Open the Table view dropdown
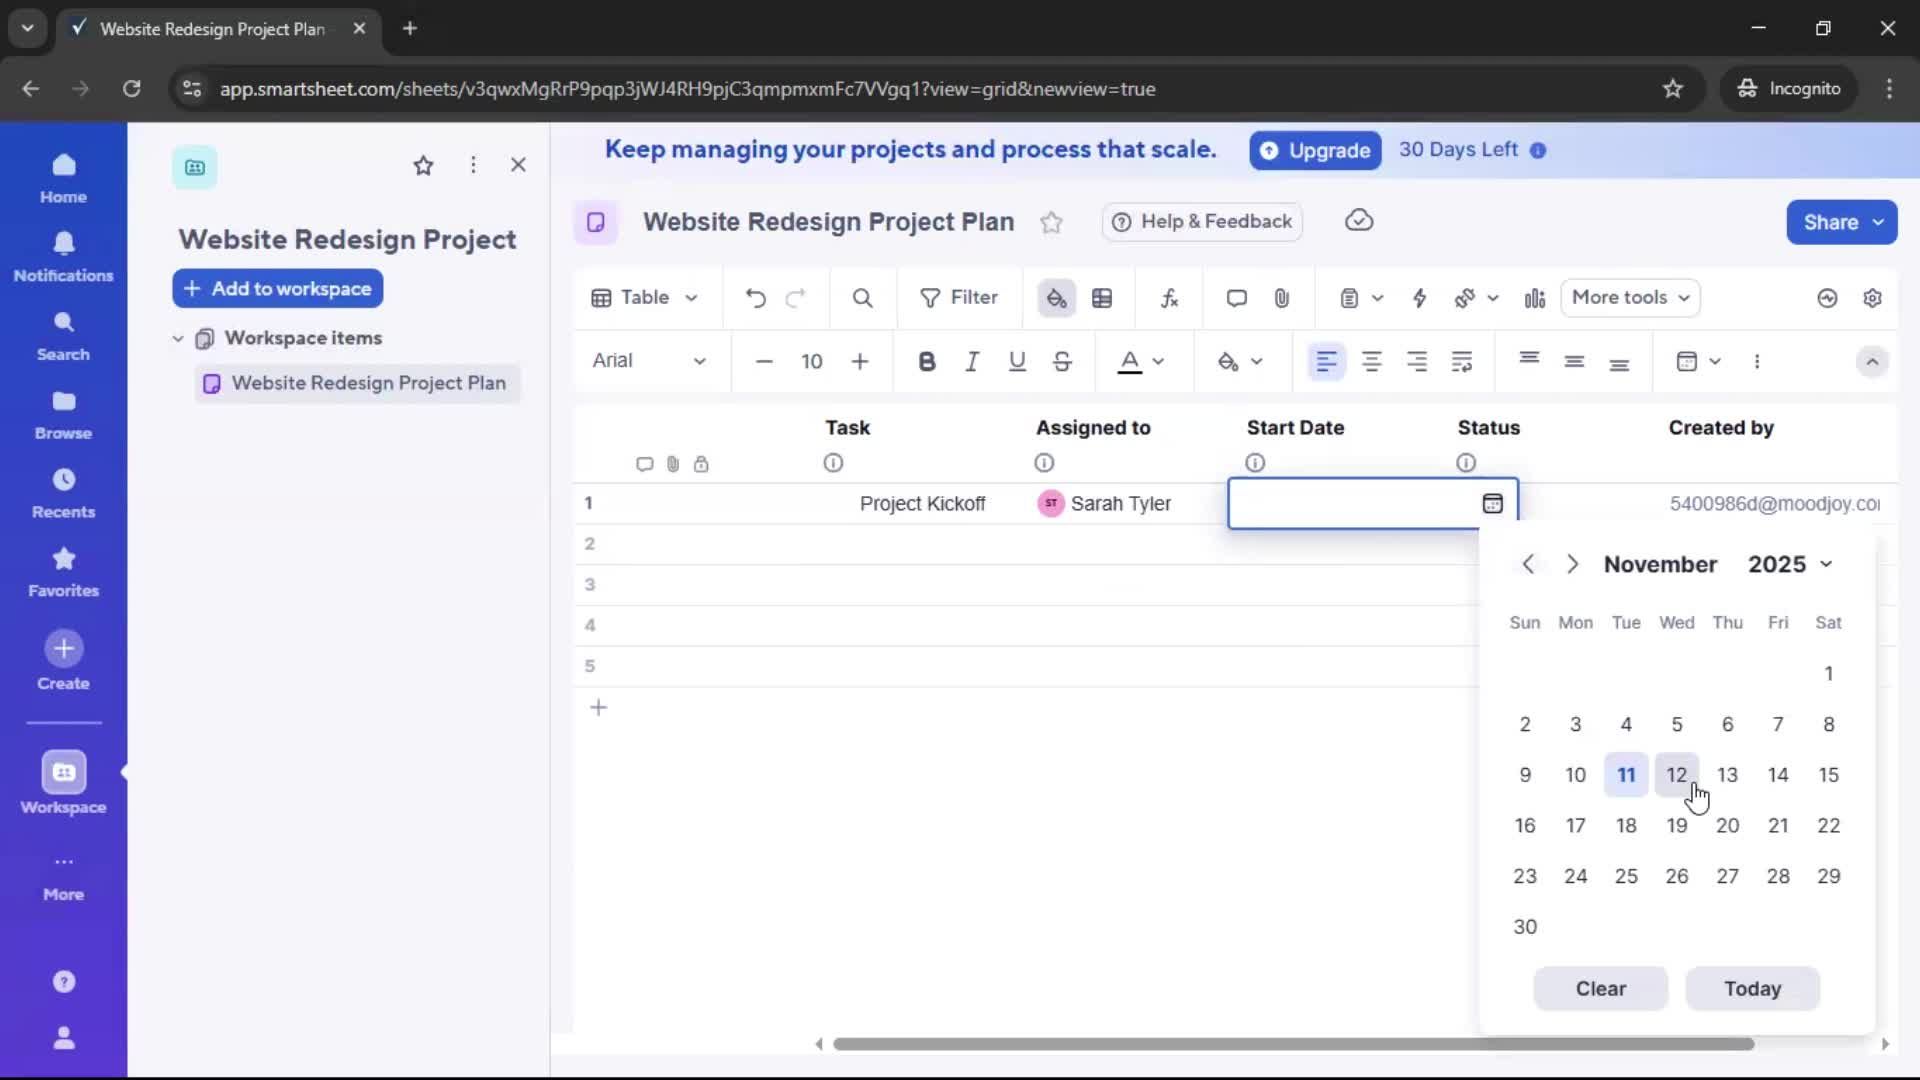The width and height of the screenshot is (1920, 1080). pyautogui.click(x=644, y=297)
